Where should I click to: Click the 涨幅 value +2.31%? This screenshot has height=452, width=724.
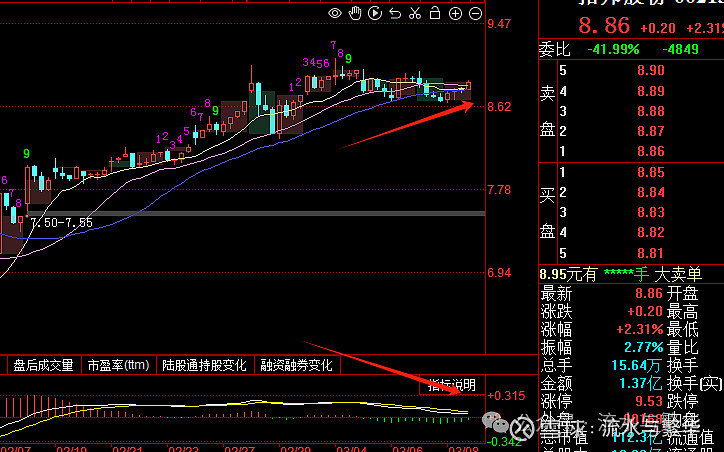click(640, 329)
